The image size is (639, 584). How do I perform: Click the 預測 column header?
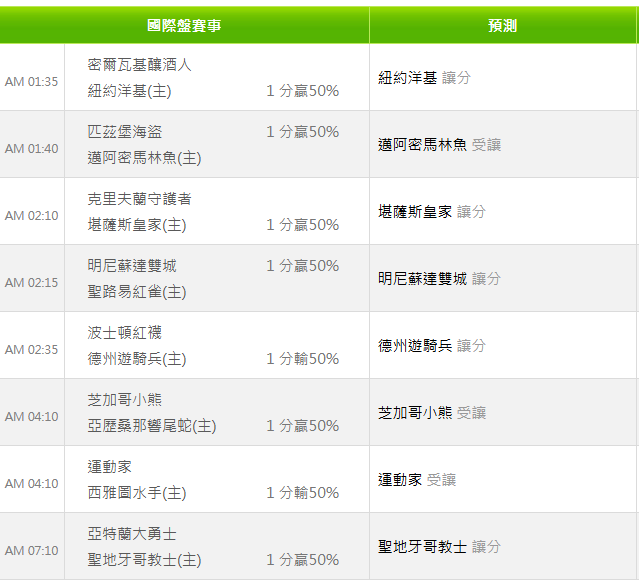click(x=502, y=25)
